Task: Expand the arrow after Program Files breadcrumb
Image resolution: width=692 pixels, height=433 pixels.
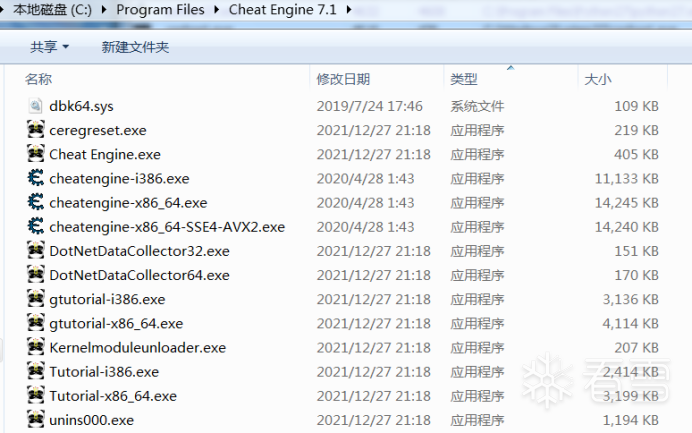Action: (217, 9)
